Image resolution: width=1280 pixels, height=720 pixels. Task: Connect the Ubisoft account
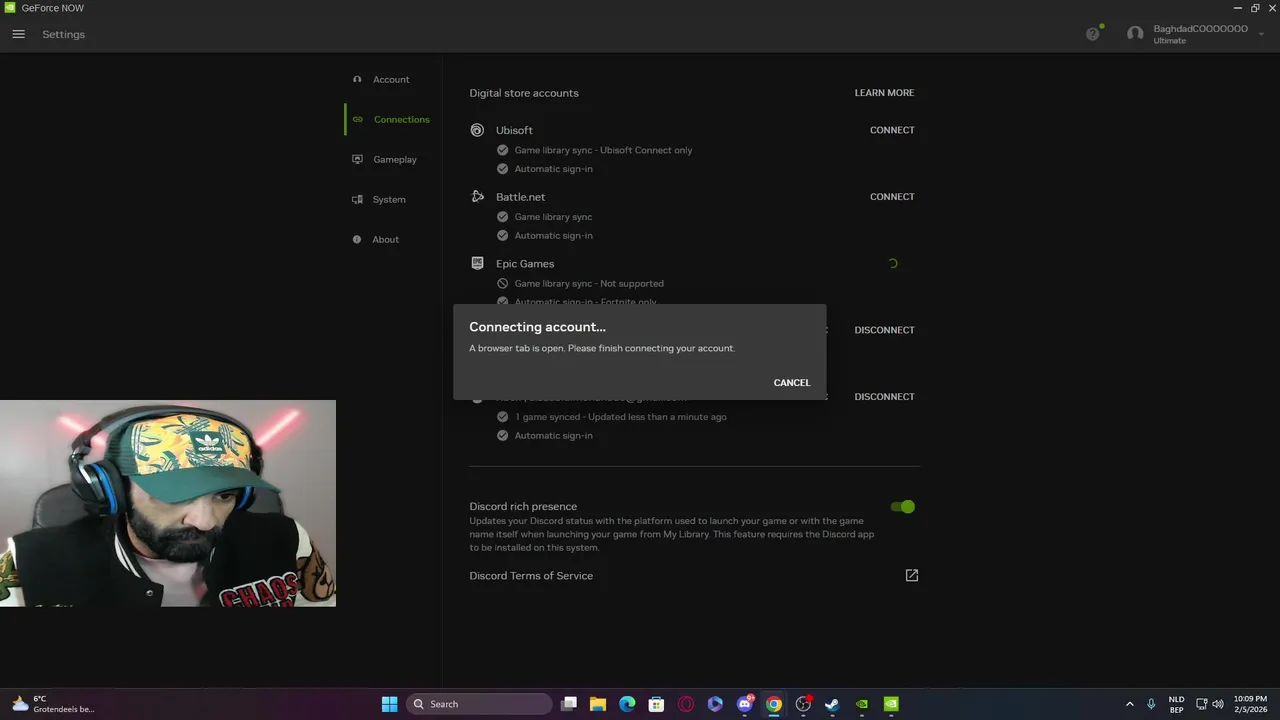coord(892,130)
